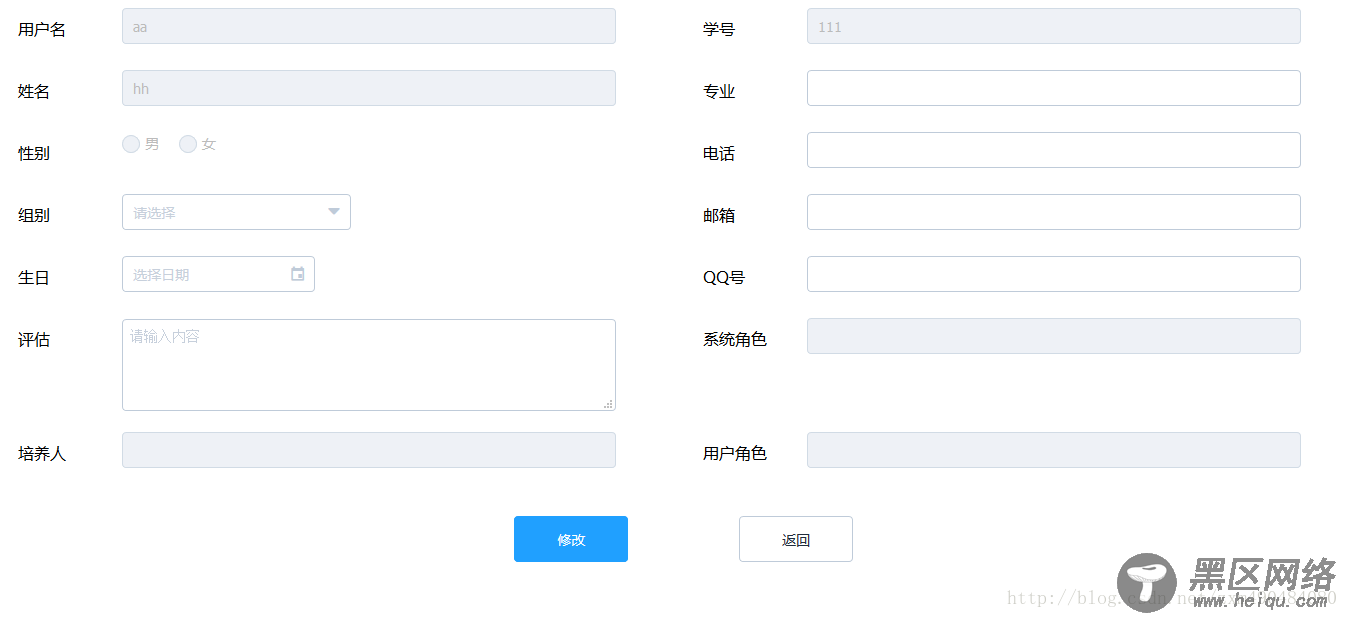This screenshot has width=1349, height=618.
Task: Click the disabled 学号 field with 111
Action: click(x=1054, y=26)
